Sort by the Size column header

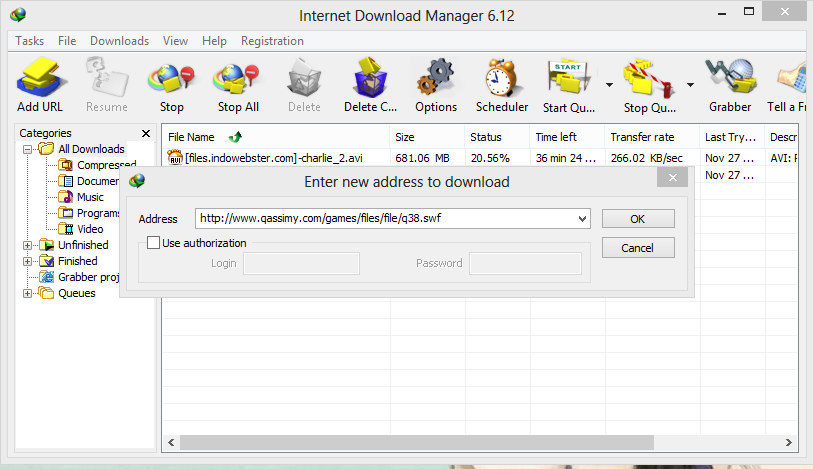[x=427, y=137]
